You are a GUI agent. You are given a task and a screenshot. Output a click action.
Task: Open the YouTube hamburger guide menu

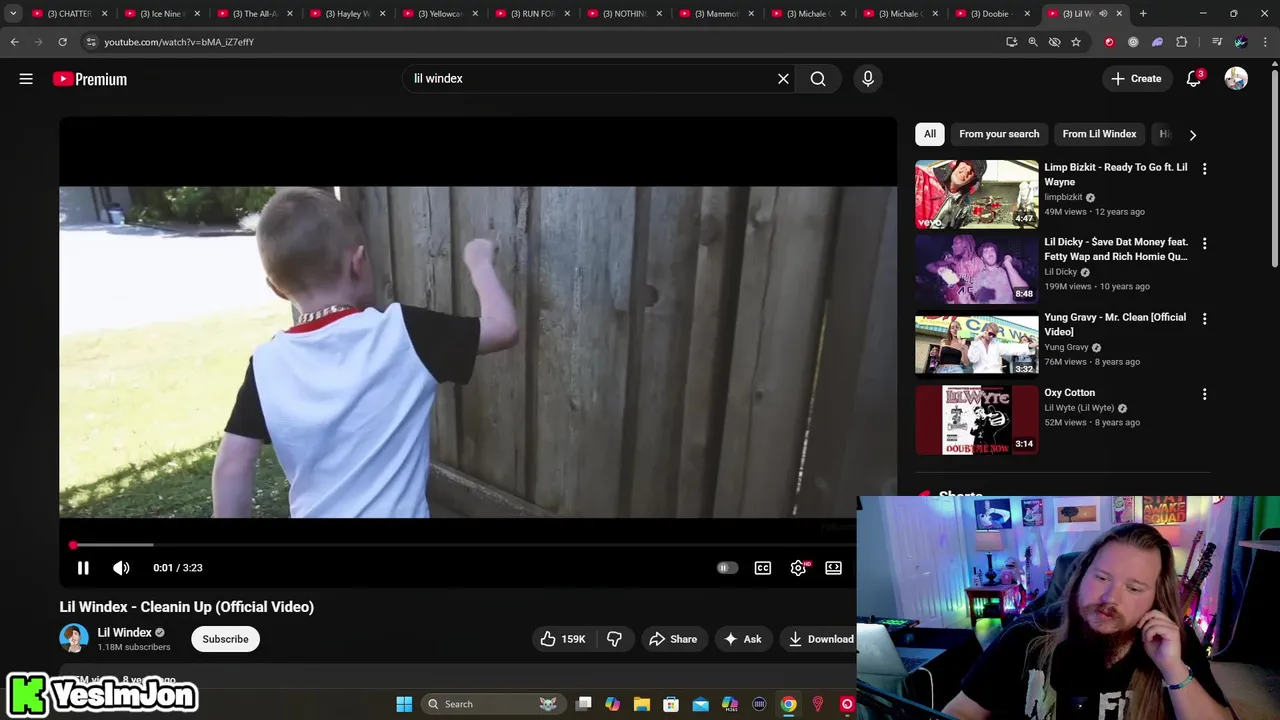tap(26, 79)
